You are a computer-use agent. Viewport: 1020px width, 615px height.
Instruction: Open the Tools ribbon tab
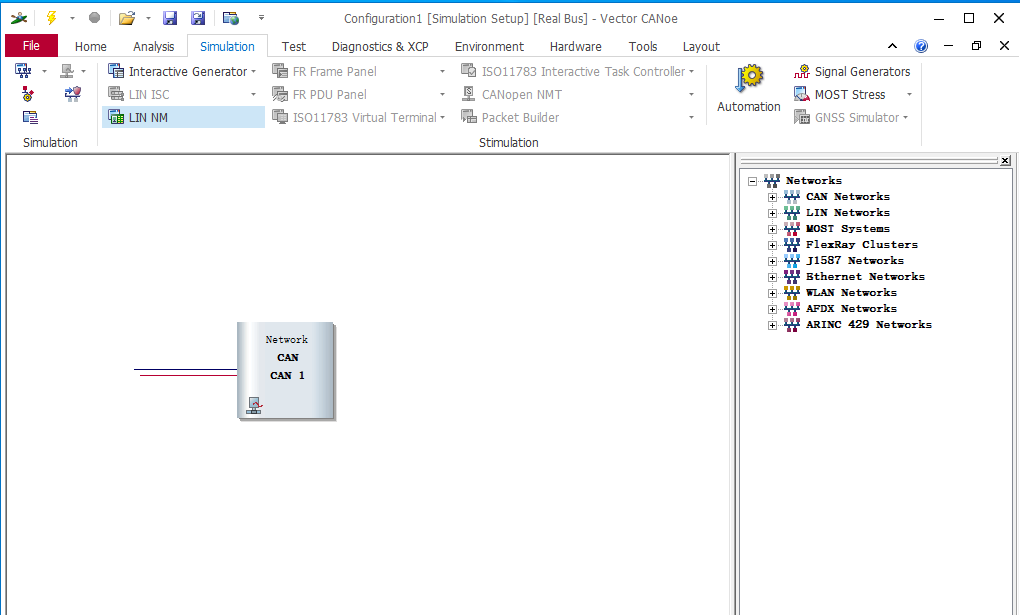point(643,46)
